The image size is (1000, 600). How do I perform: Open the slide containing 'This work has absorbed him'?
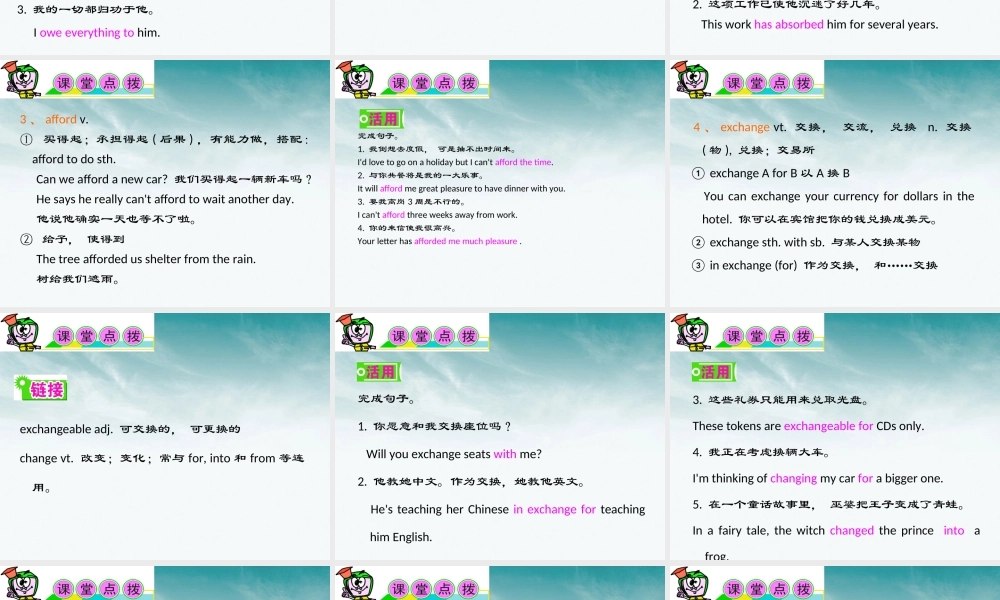point(835,27)
